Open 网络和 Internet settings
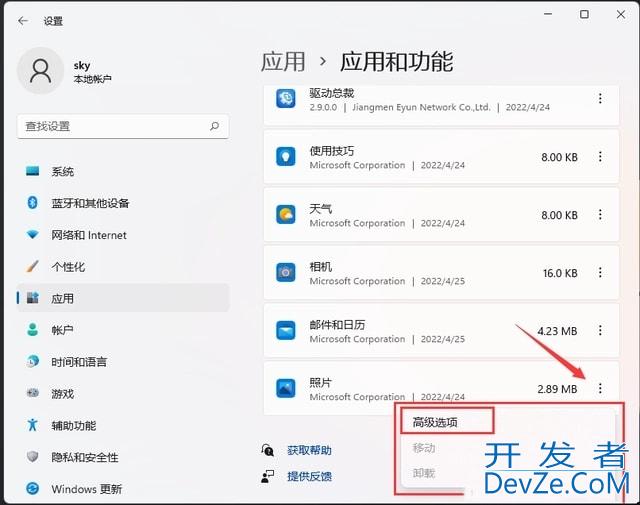This screenshot has height=505, width=640. coord(123,235)
